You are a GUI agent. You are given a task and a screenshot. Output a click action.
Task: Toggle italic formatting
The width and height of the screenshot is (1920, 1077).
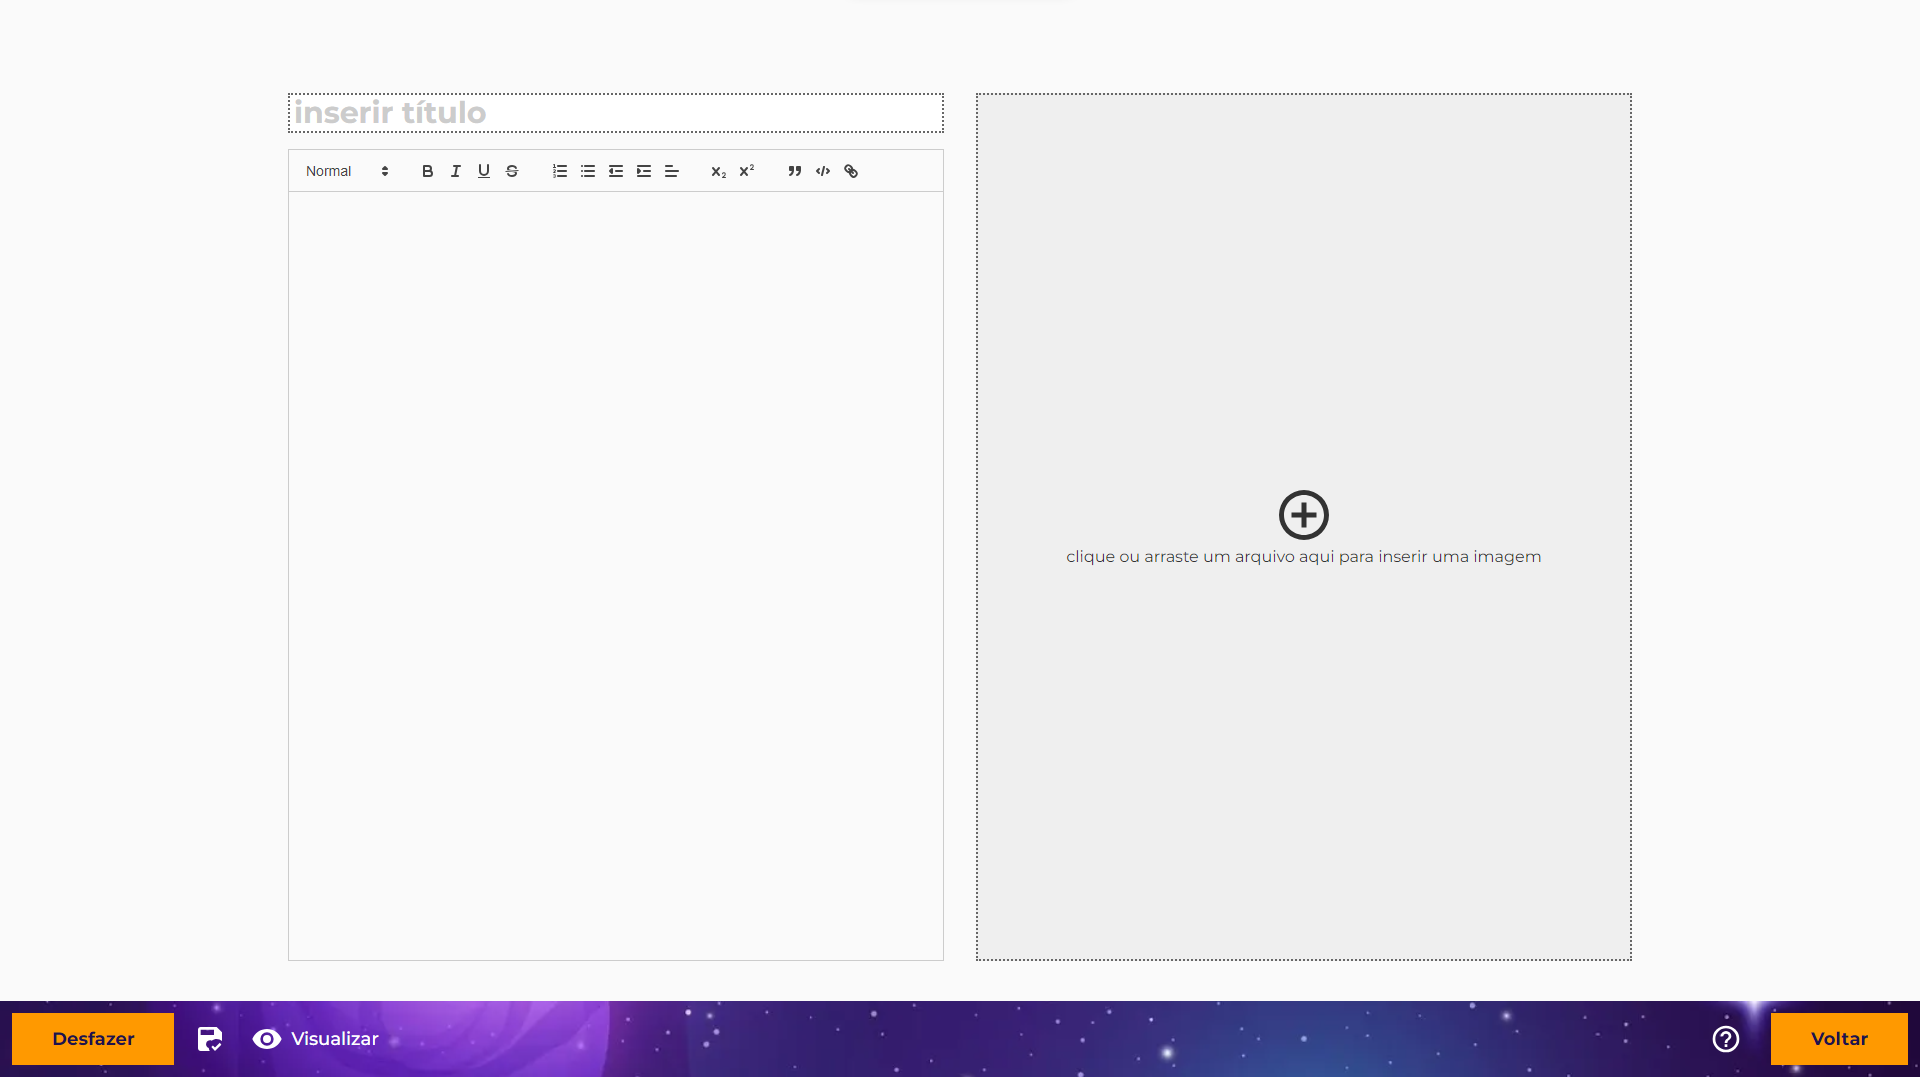tap(455, 171)
